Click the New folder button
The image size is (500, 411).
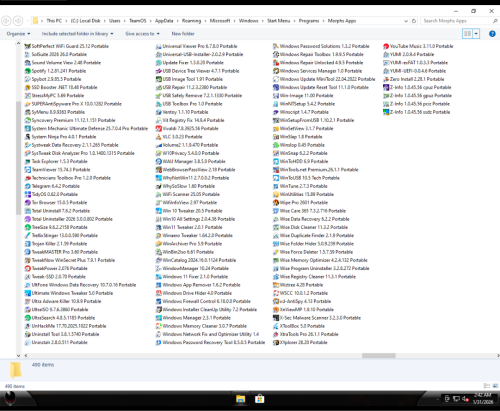click(x=183, y=34)
